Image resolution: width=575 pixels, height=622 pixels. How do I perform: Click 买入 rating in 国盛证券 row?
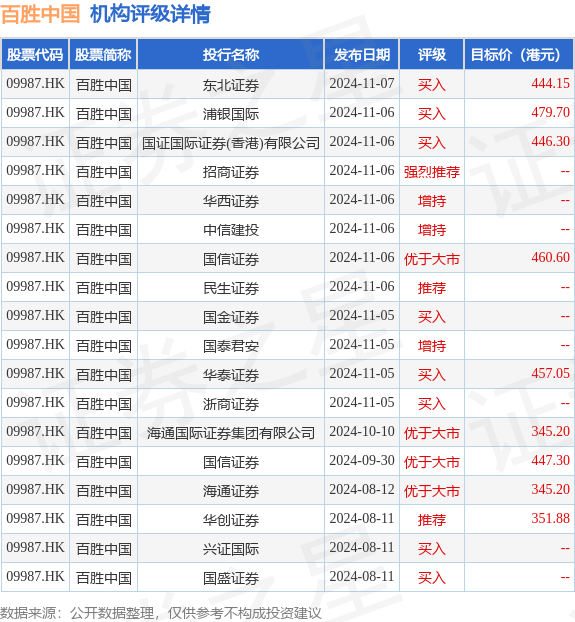pos(431,577)
